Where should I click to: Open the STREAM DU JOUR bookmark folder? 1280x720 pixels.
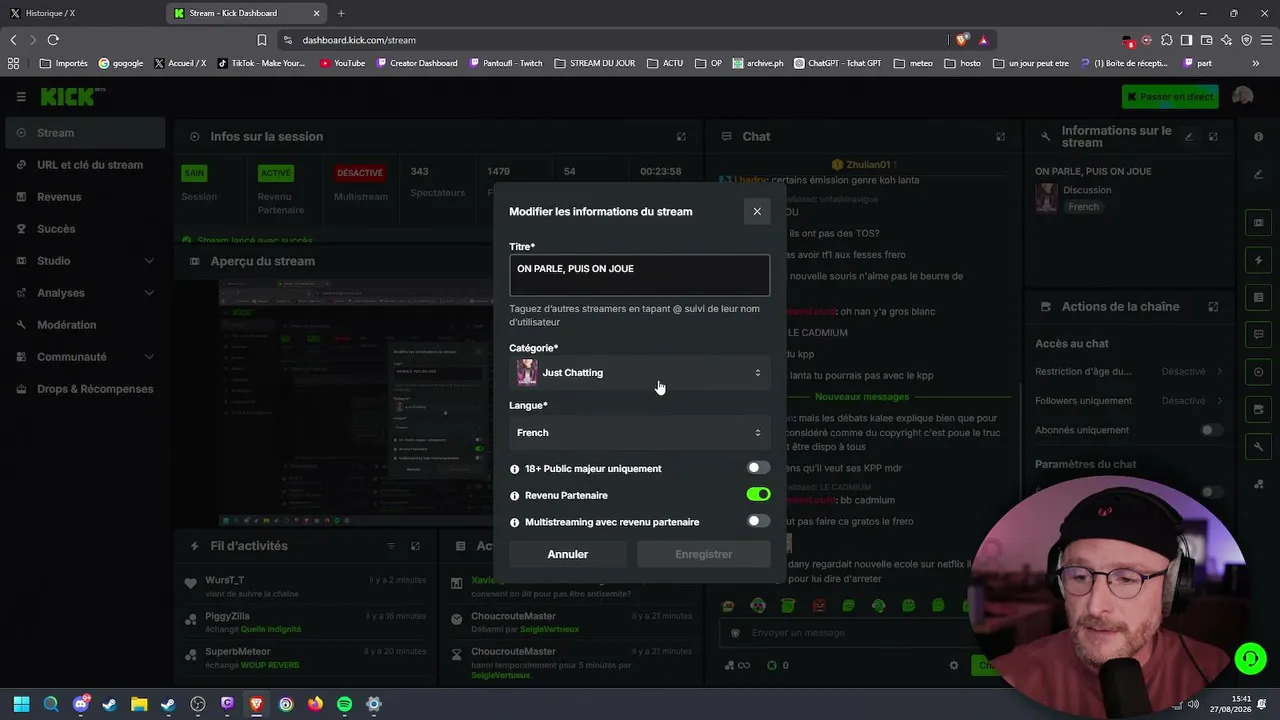(x=595, y=63)
